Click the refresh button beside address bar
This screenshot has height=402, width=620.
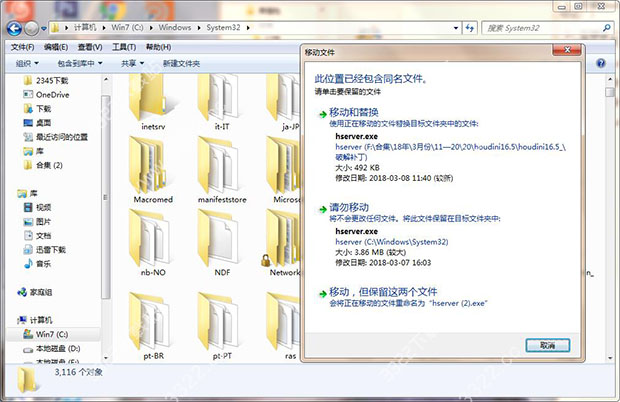(470, 28)
